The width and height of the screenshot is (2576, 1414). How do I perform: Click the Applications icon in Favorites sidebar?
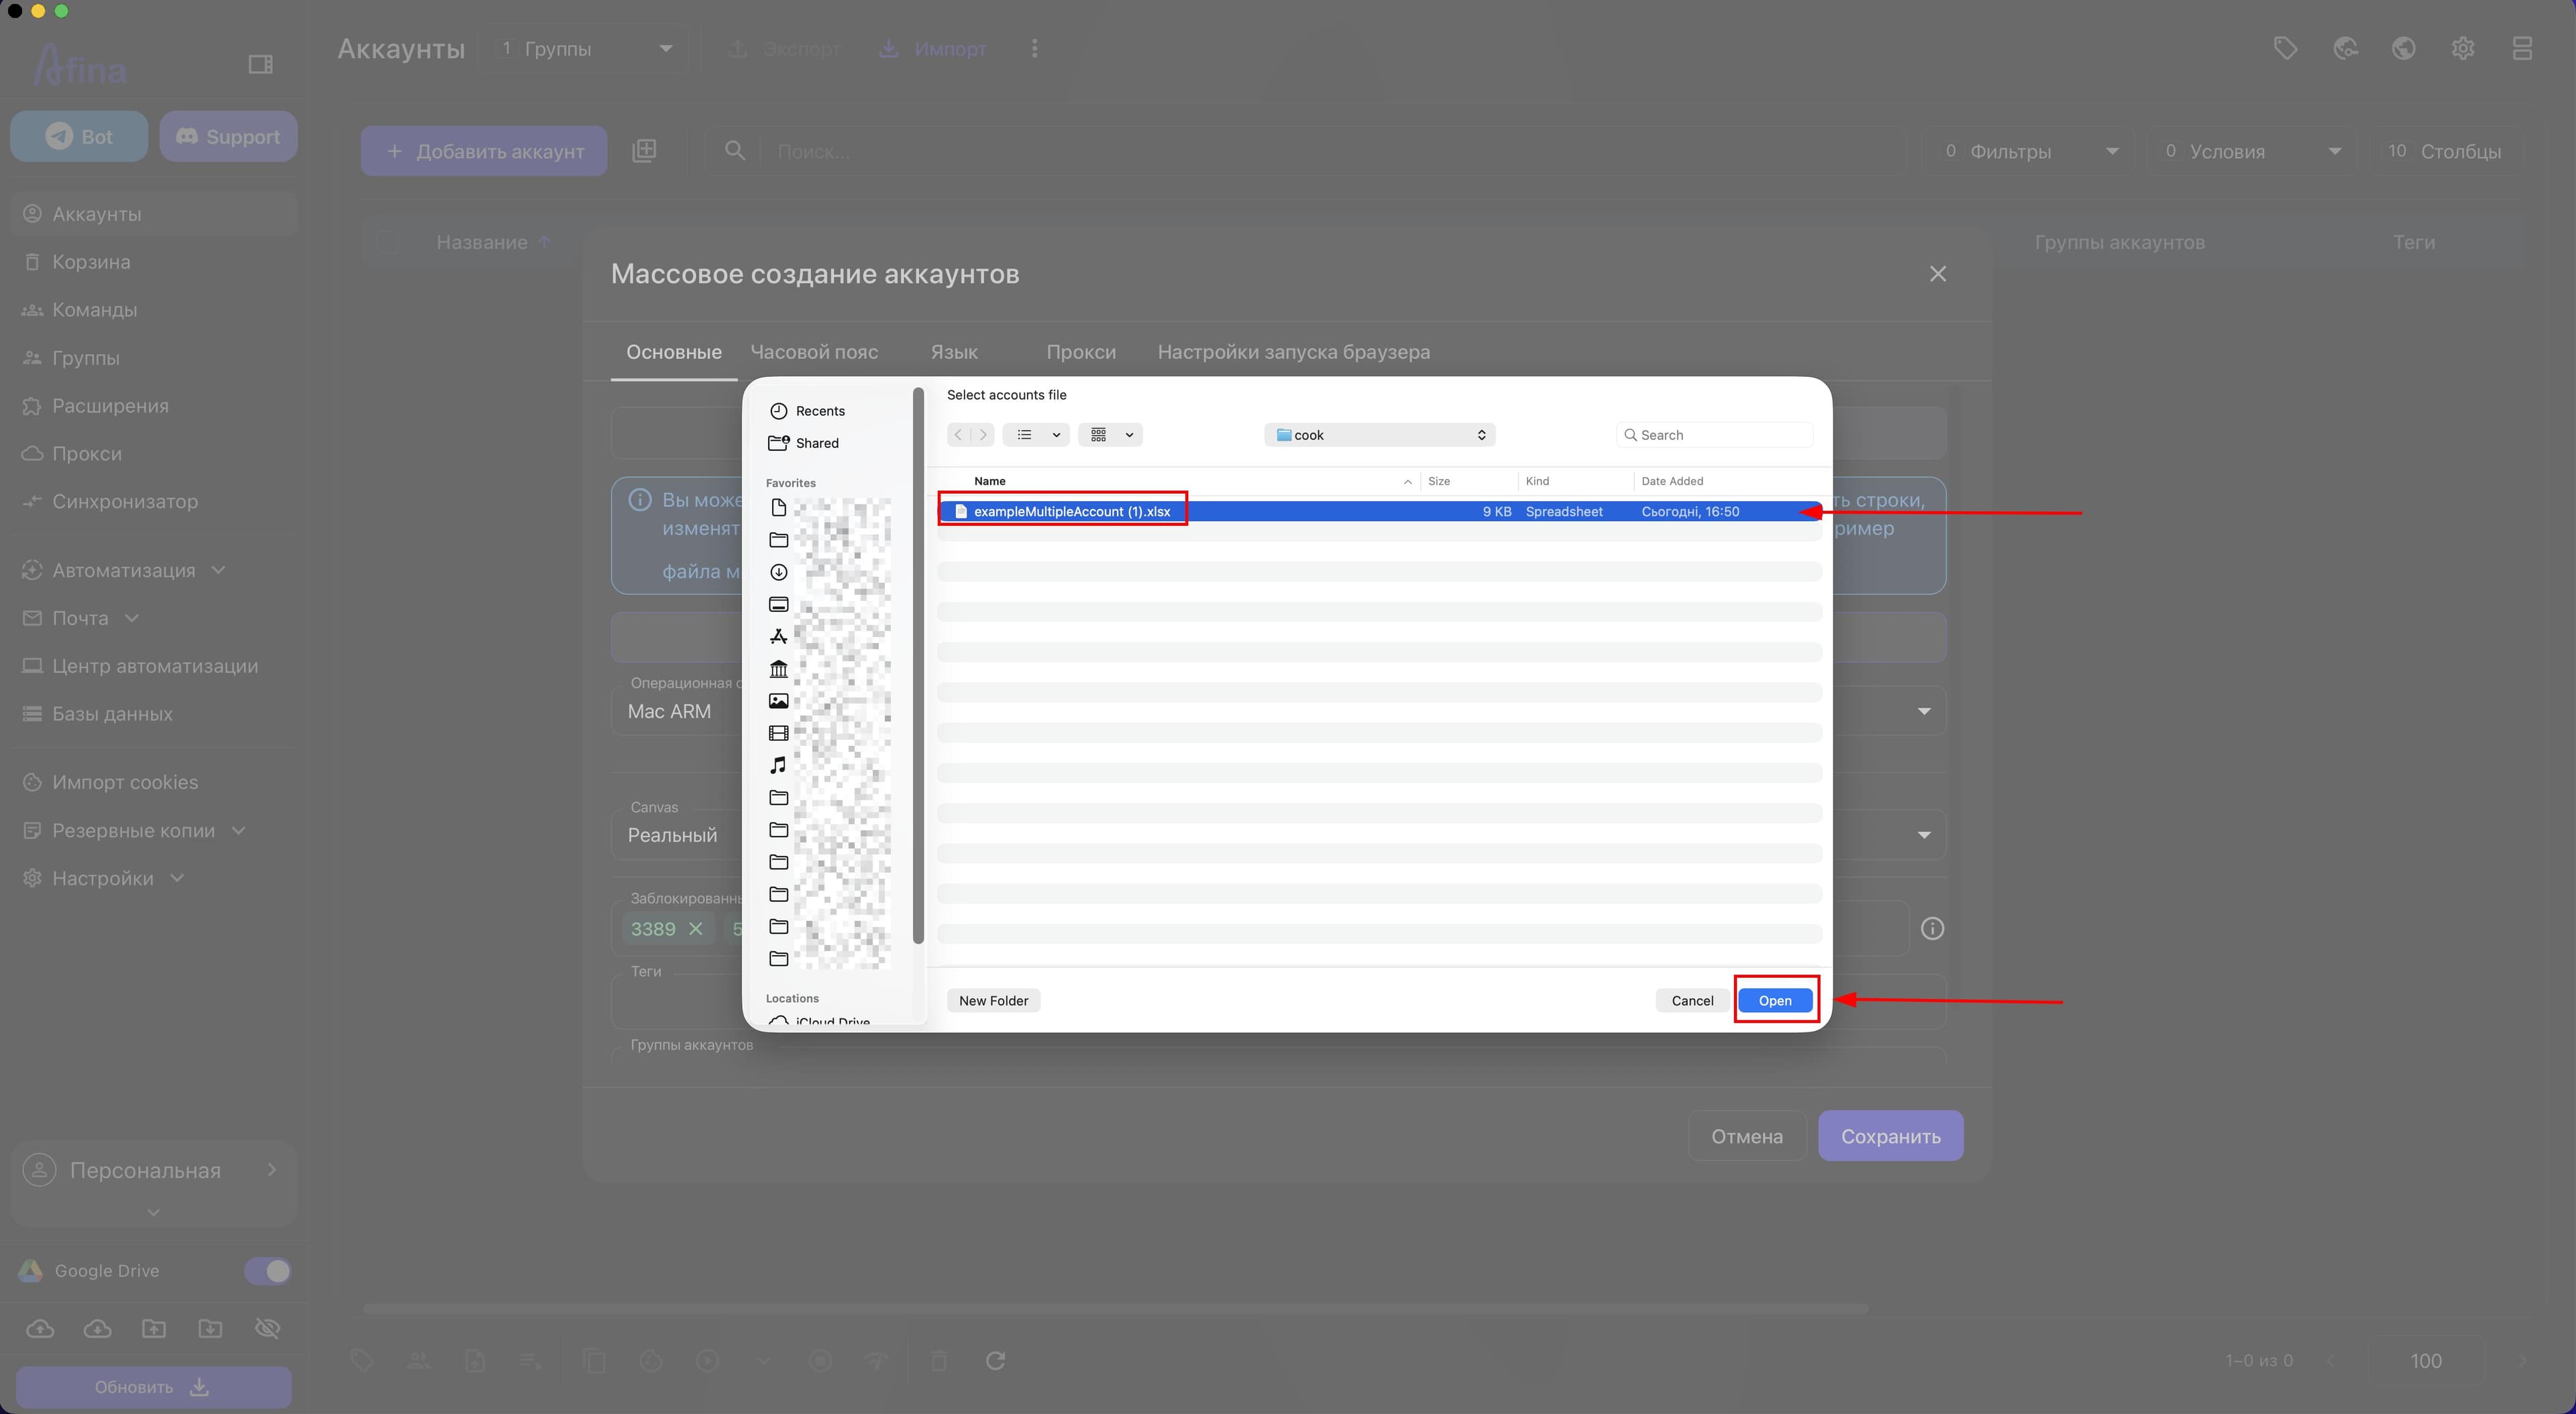pyautogui.click(x=778, y=636)
